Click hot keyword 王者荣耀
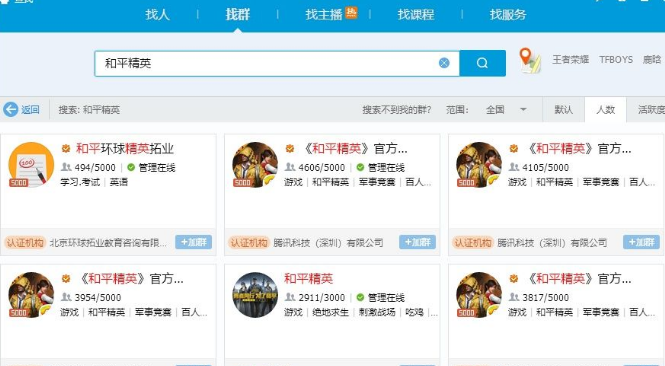The image size is (665, 366). tap(570, 59)
